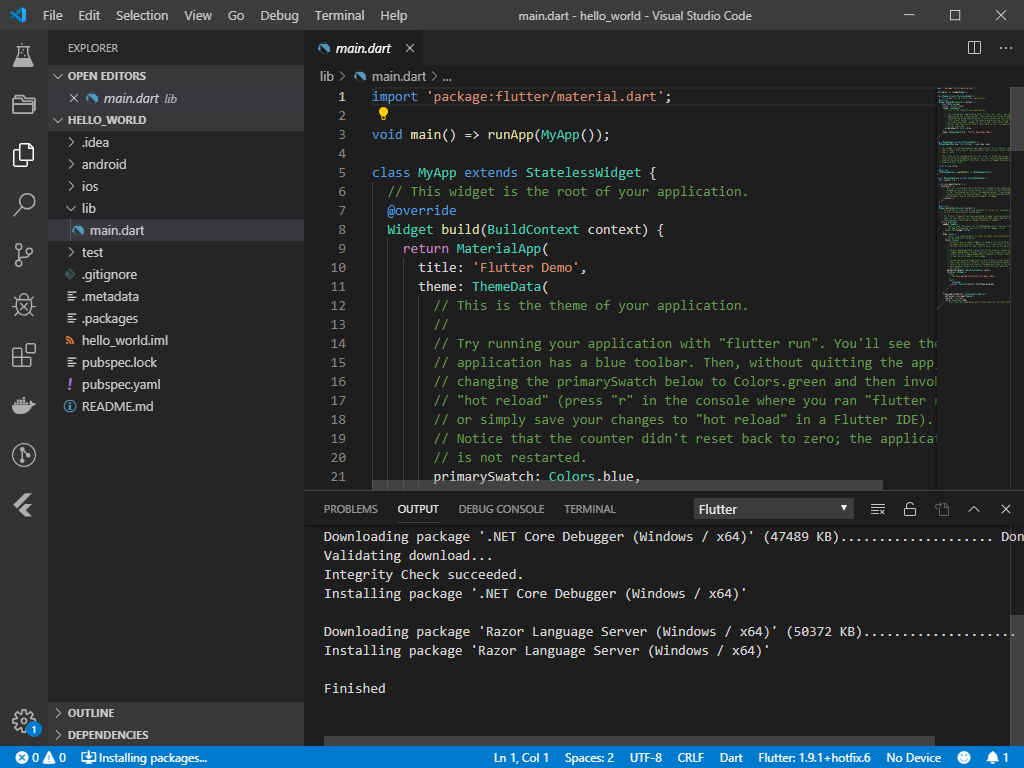The image size is (1024, 768).
Task: Change indentation via Spaces: 2
Action: point(589,758)
